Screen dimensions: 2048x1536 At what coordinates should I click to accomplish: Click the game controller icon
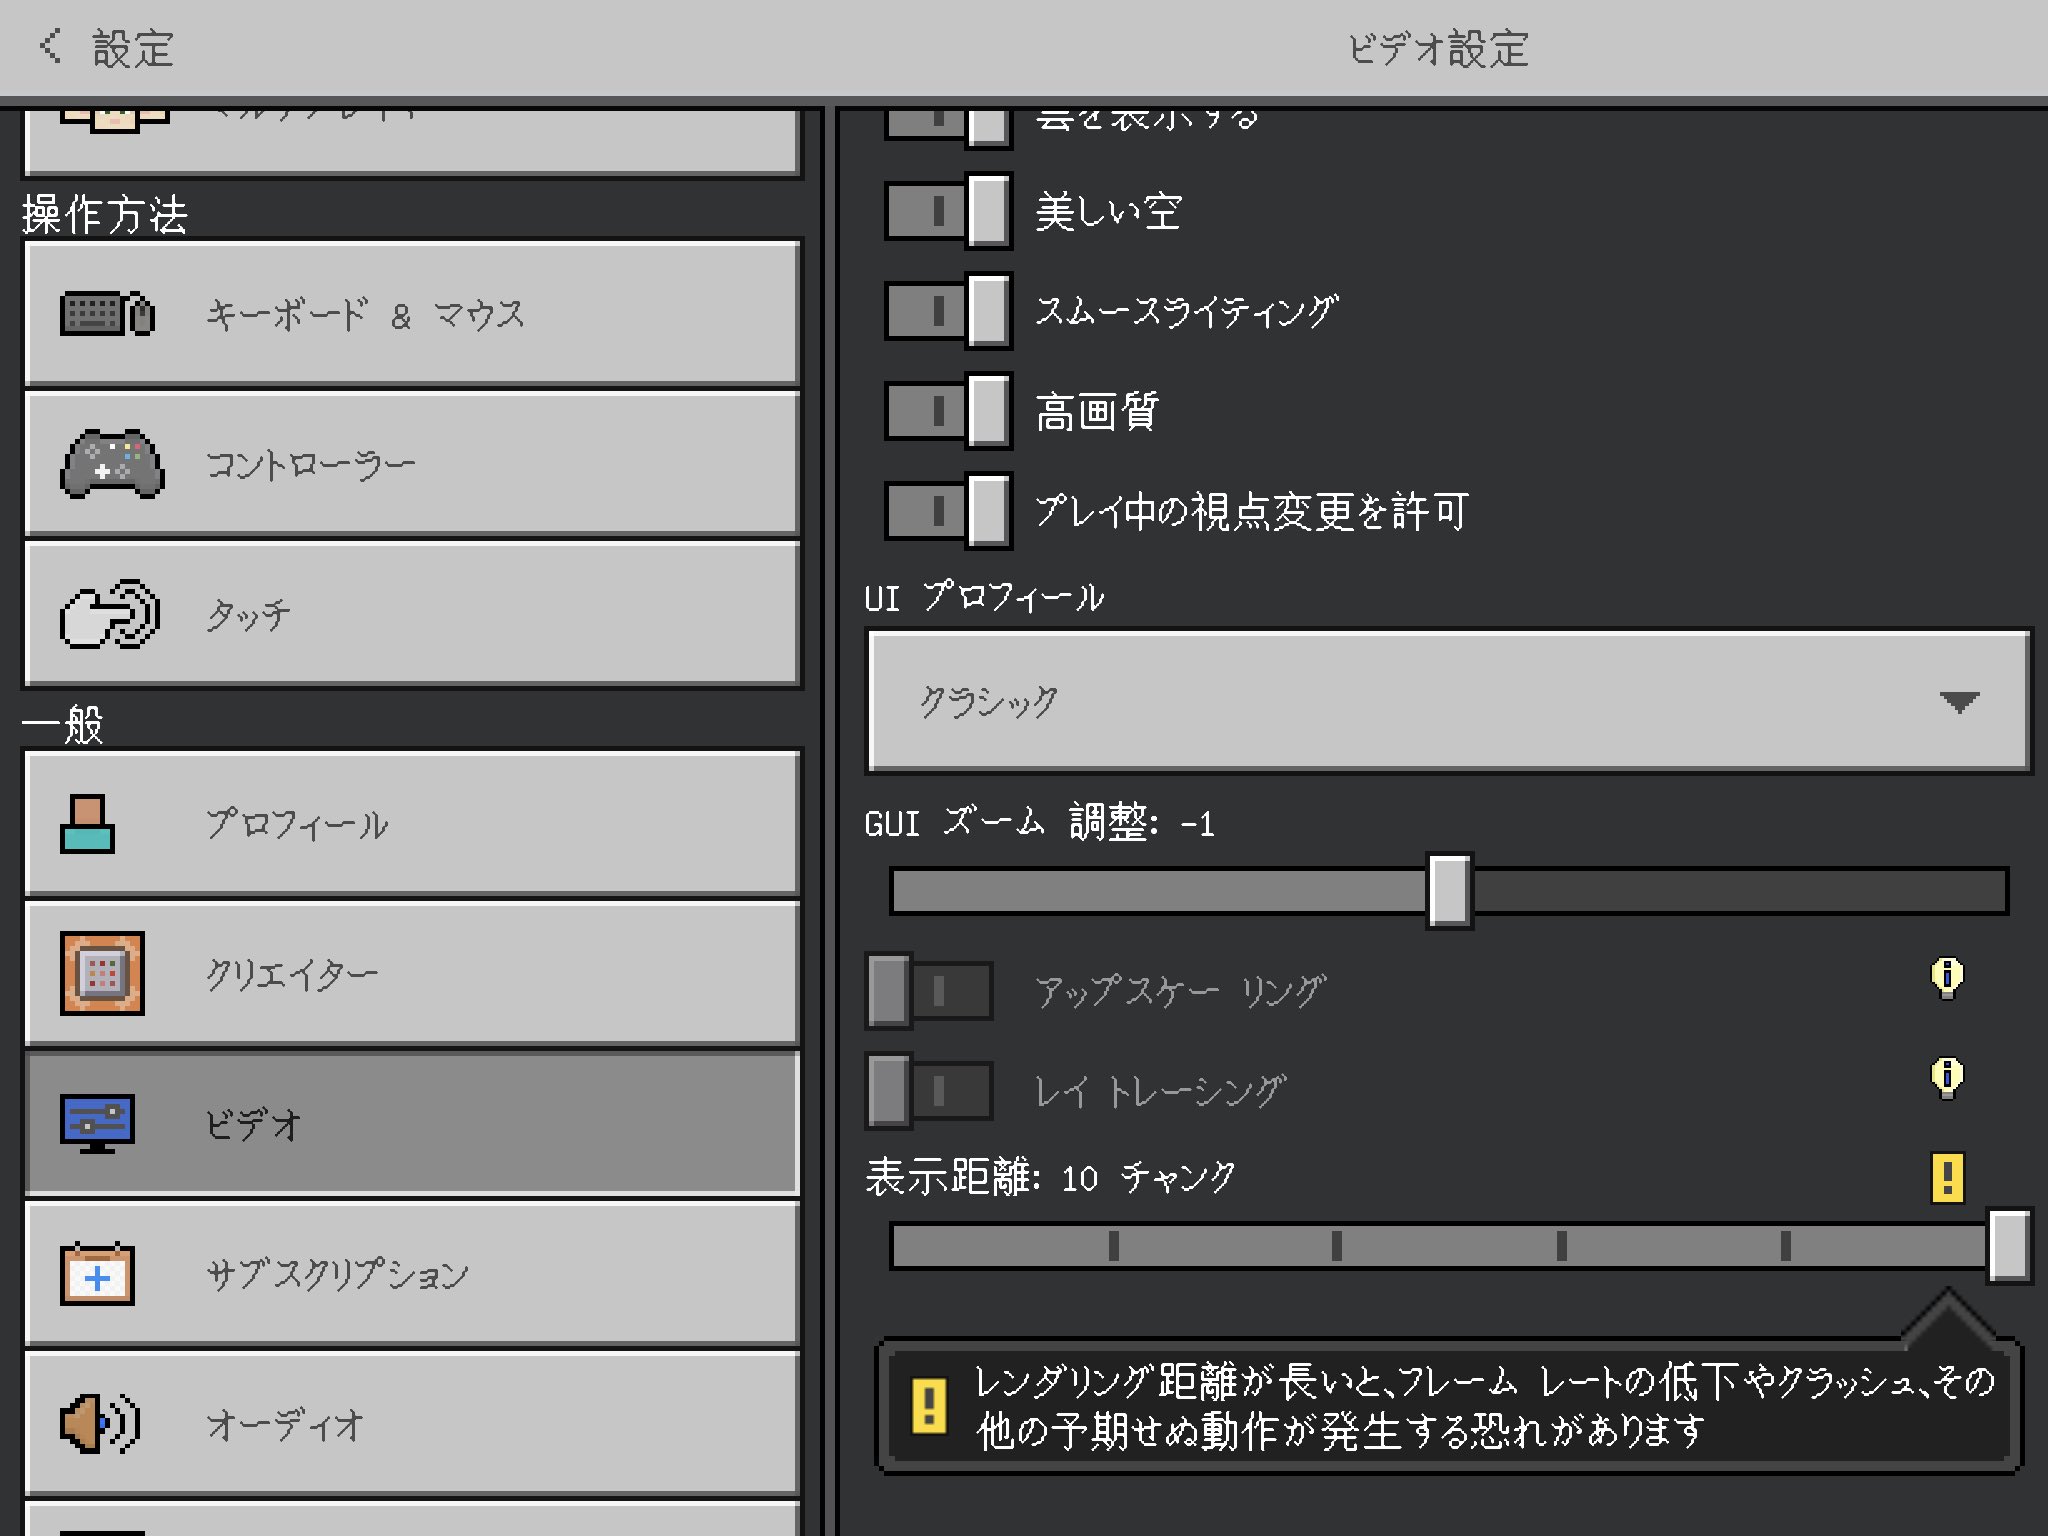[112, 464]
